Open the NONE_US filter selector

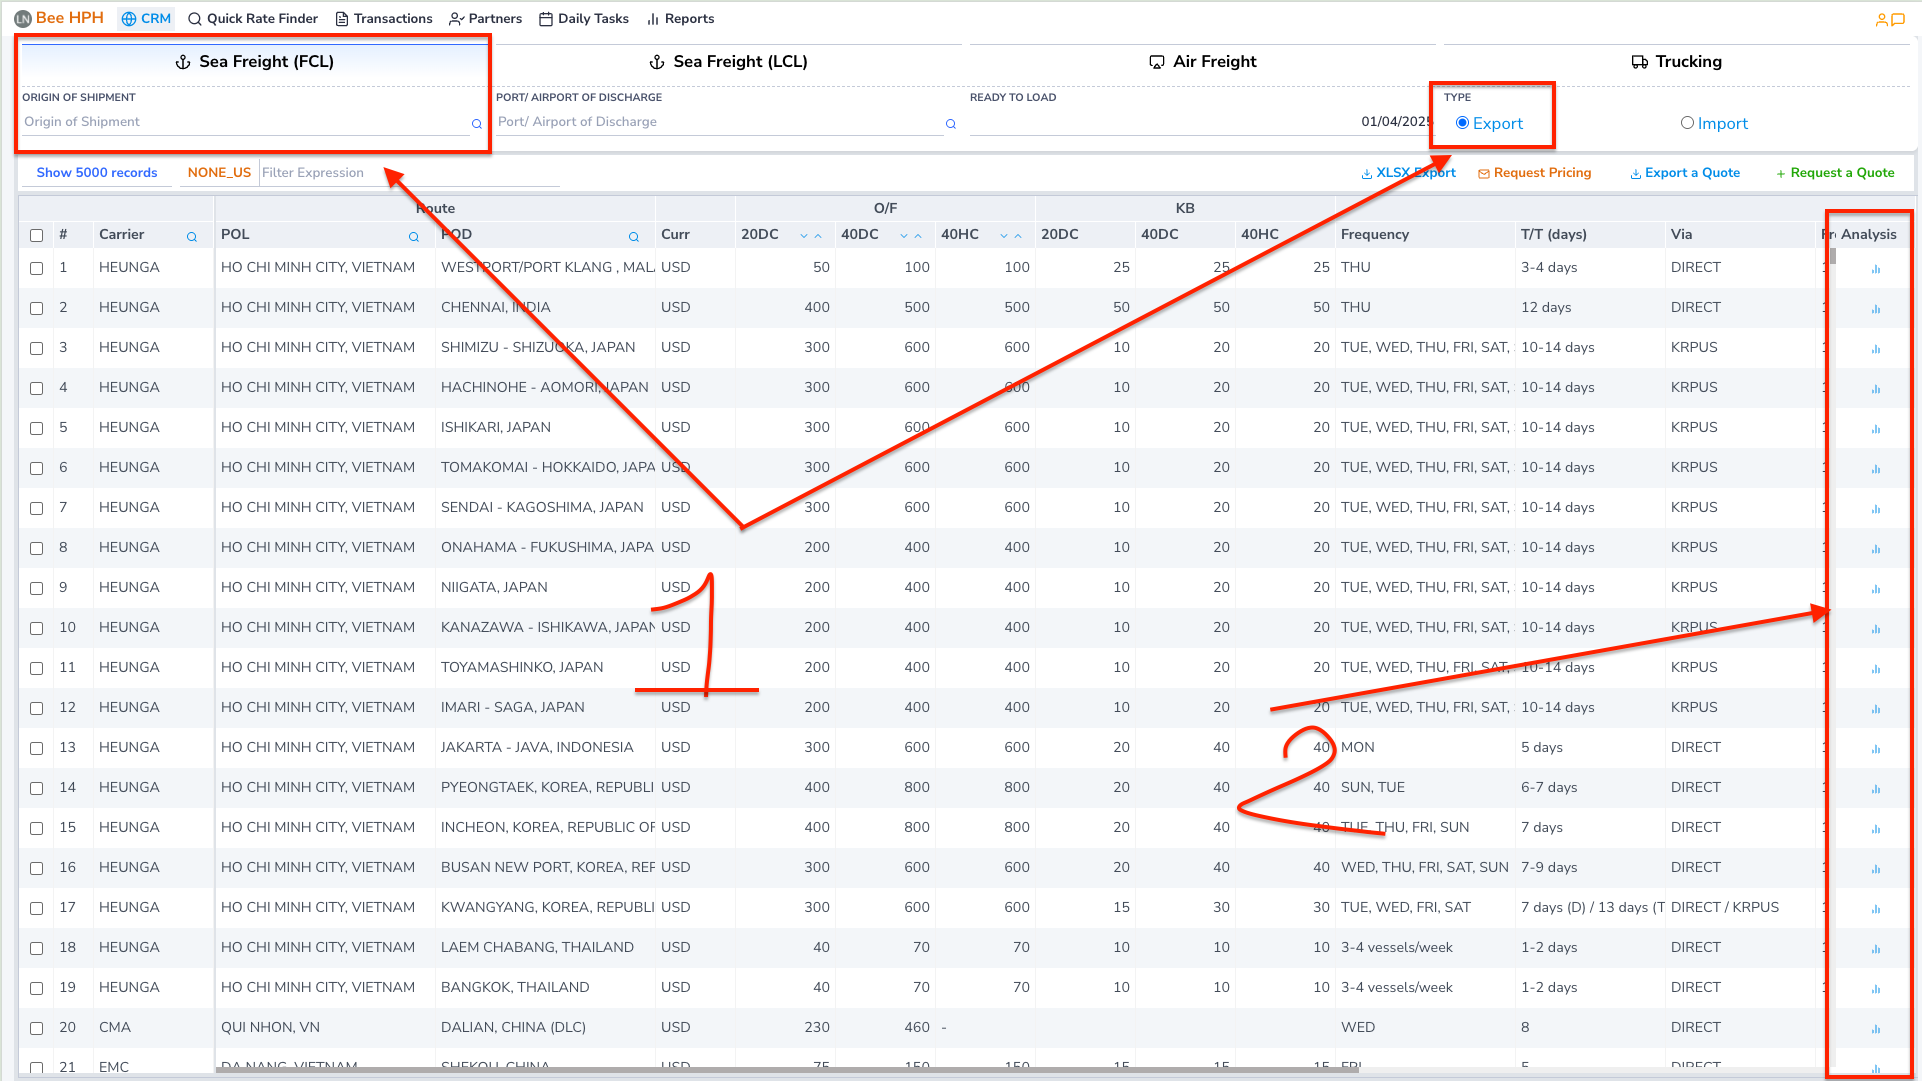219,172
